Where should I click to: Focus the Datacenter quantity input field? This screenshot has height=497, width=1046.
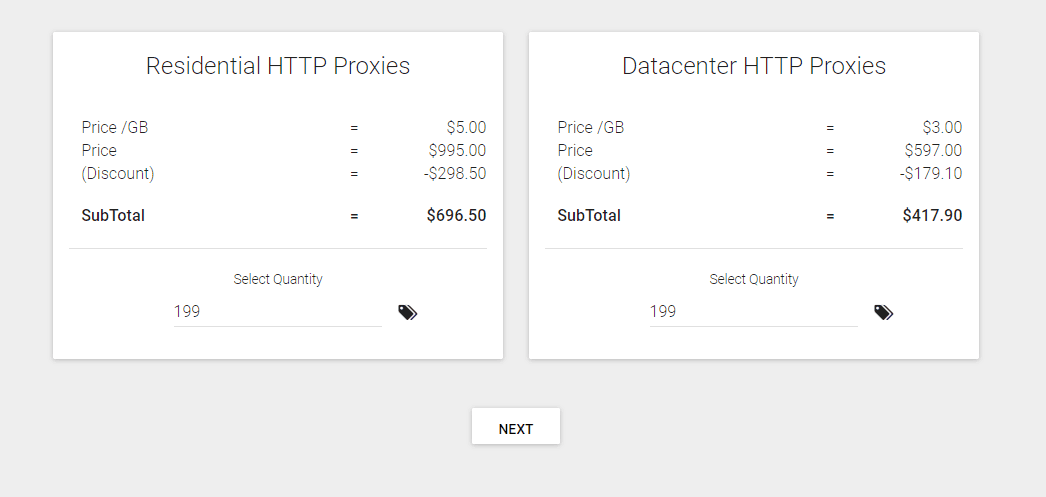coord(754,312)
